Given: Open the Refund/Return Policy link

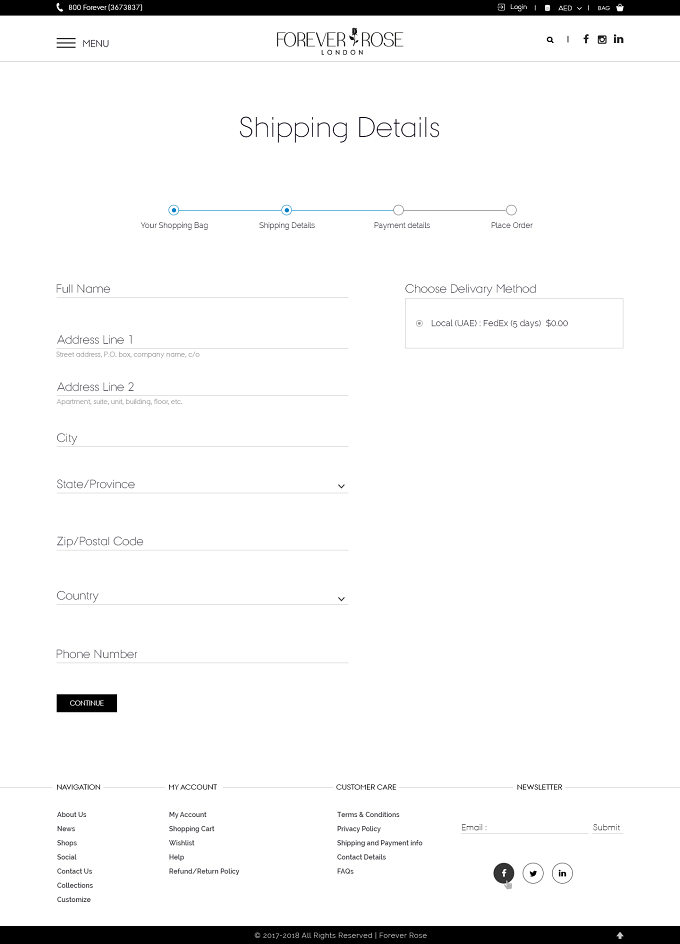Looking at the screenshot, I should click(x=204, y=871).
